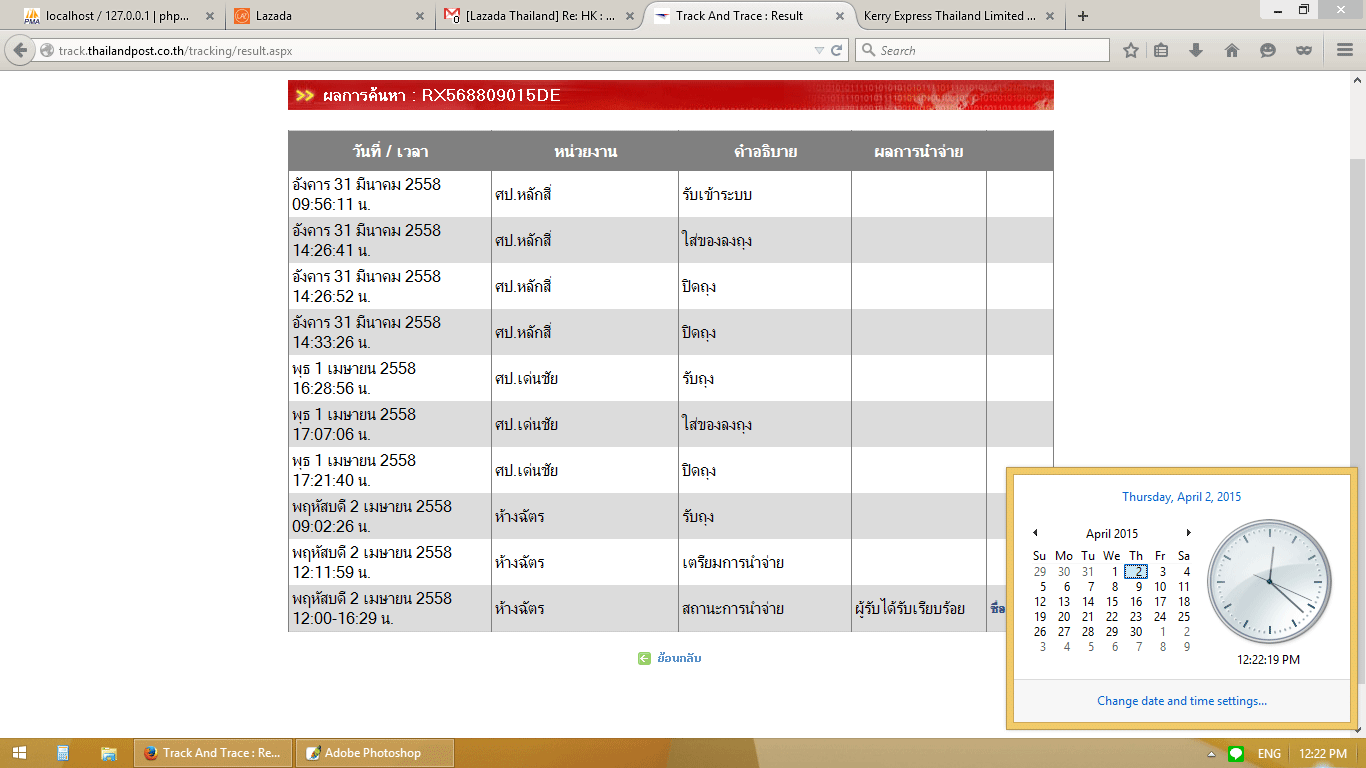This screenshot has width=1366, height=768.
Task: Select April 15 in the calendar
Action: click(1112, 602)
